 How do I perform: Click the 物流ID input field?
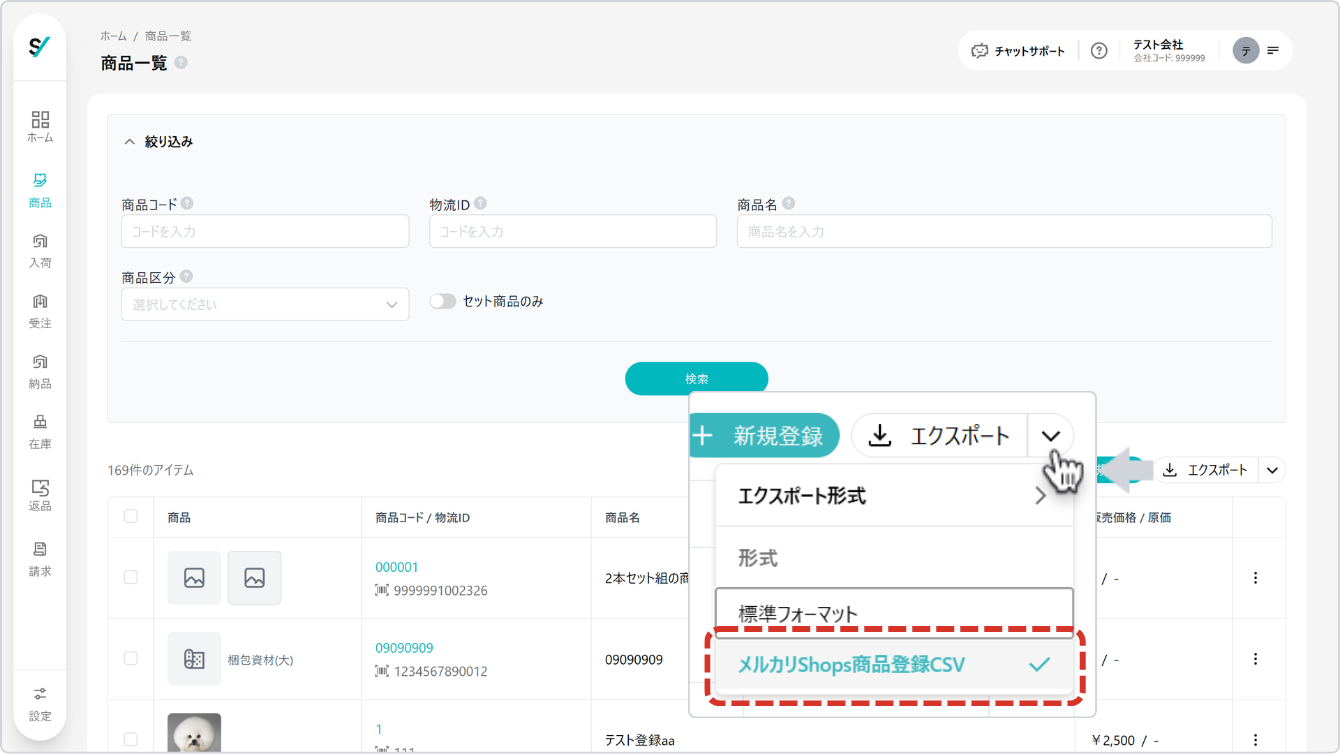(x=573, y=231)
